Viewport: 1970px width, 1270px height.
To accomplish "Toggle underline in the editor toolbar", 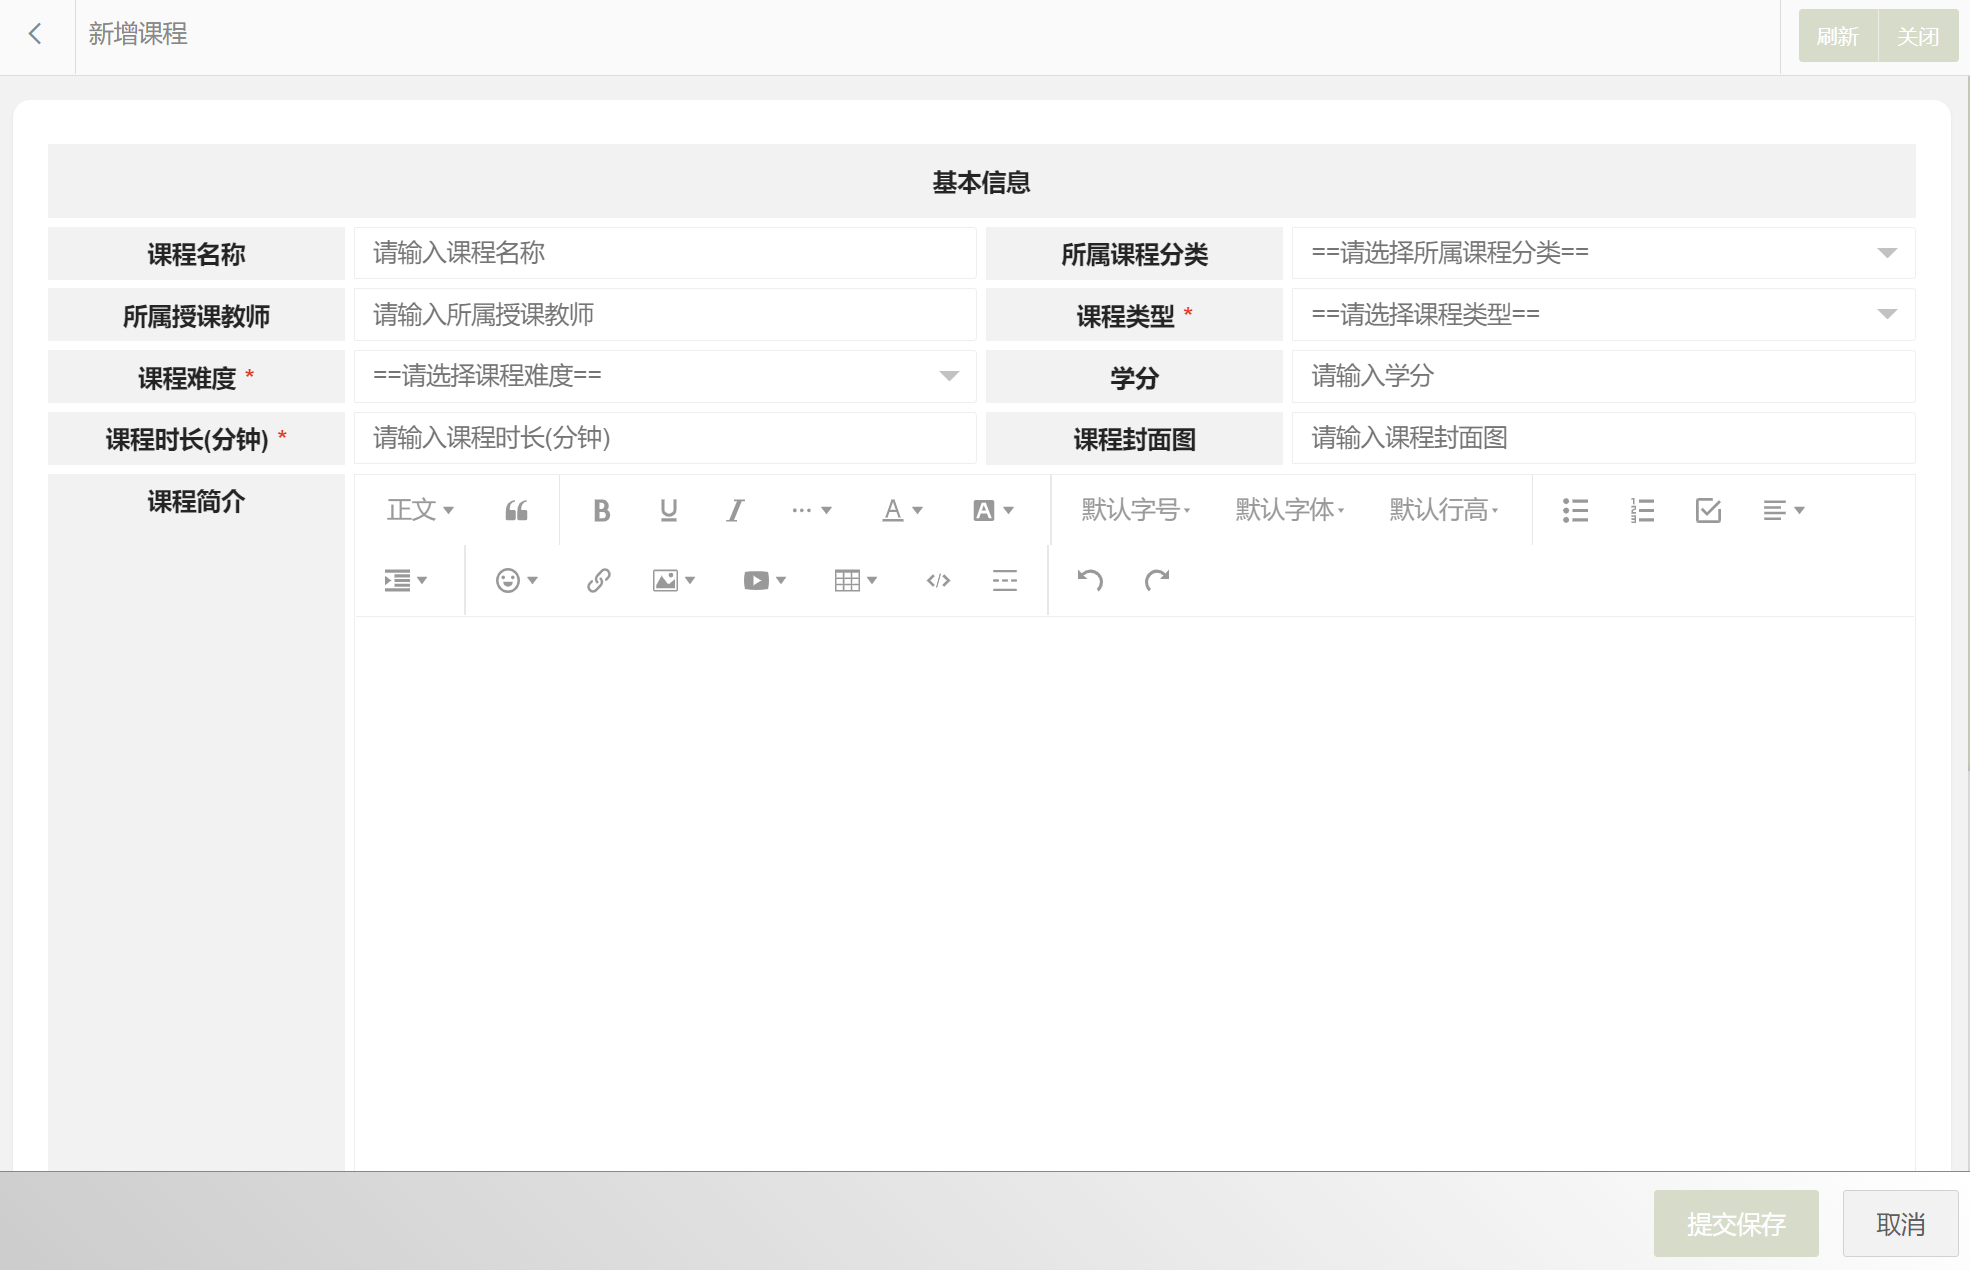I will point(668,511).
